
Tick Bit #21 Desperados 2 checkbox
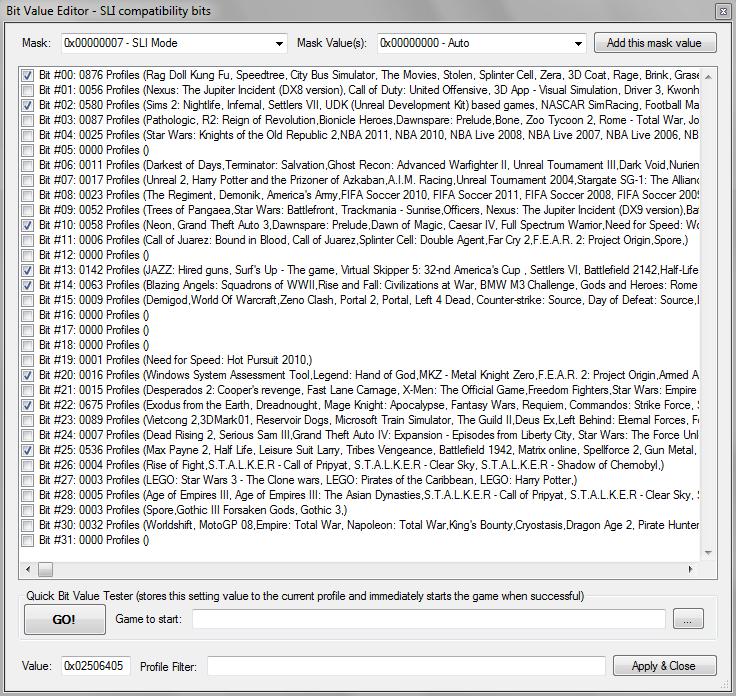click(28, 390)
